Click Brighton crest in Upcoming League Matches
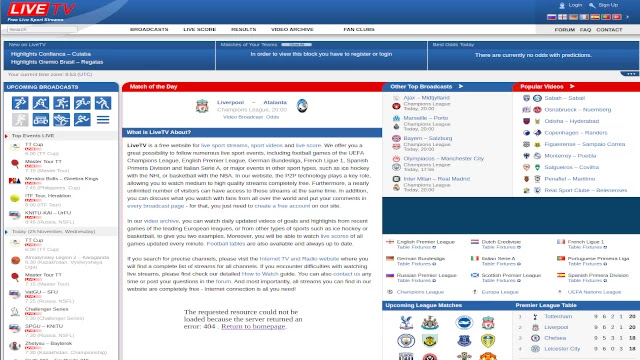The image size is (640, 360). tap(464, 322)
